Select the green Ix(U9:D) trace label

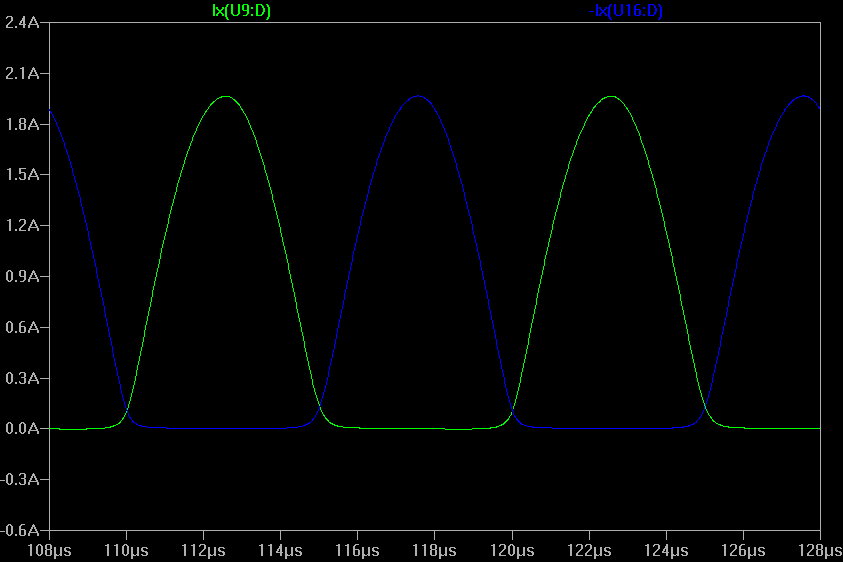coord(241,11)
